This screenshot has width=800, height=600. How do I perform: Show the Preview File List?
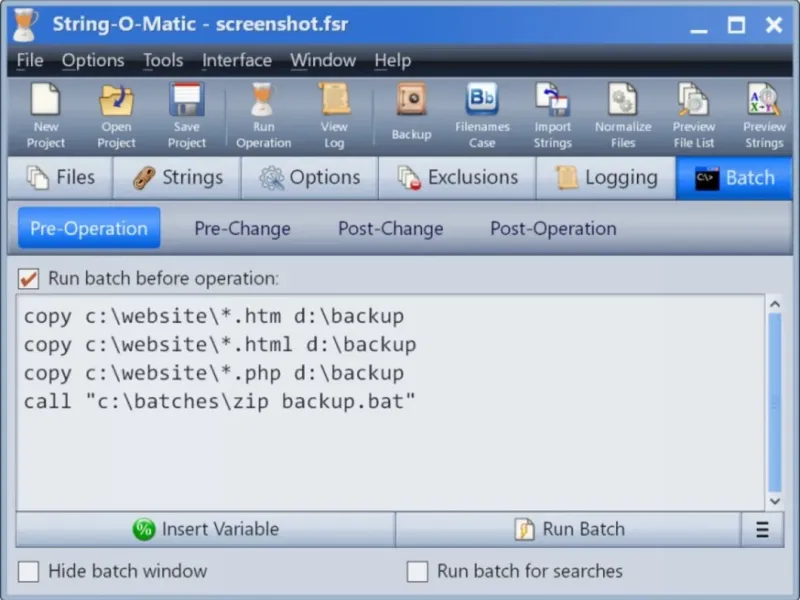point(694,117)
